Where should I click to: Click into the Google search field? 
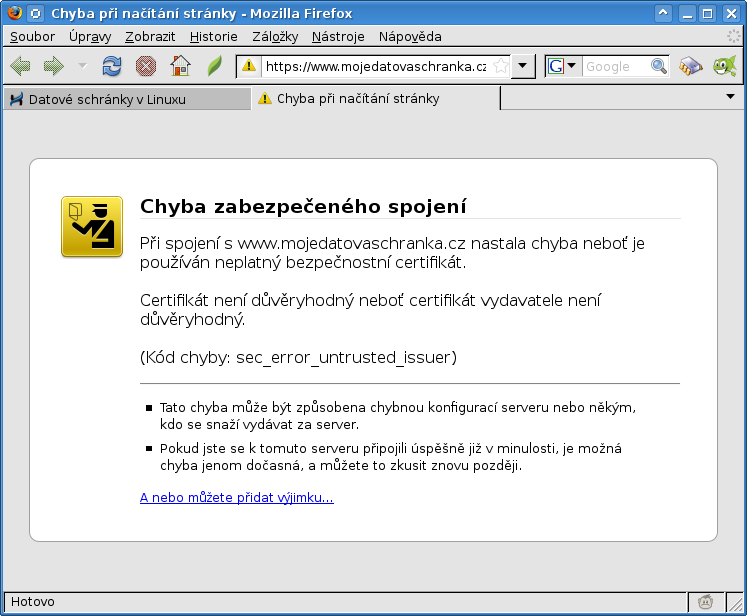click(x=616, y=66)
